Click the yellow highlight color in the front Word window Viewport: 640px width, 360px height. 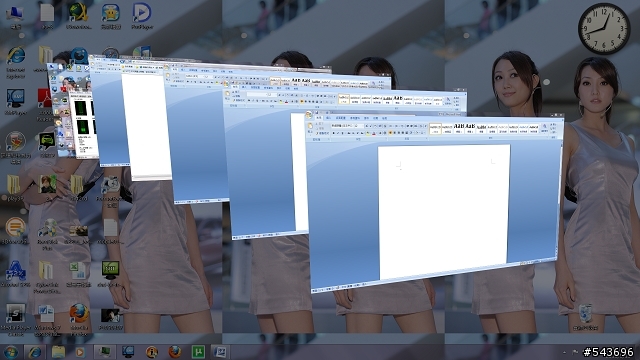click(368, 133)
